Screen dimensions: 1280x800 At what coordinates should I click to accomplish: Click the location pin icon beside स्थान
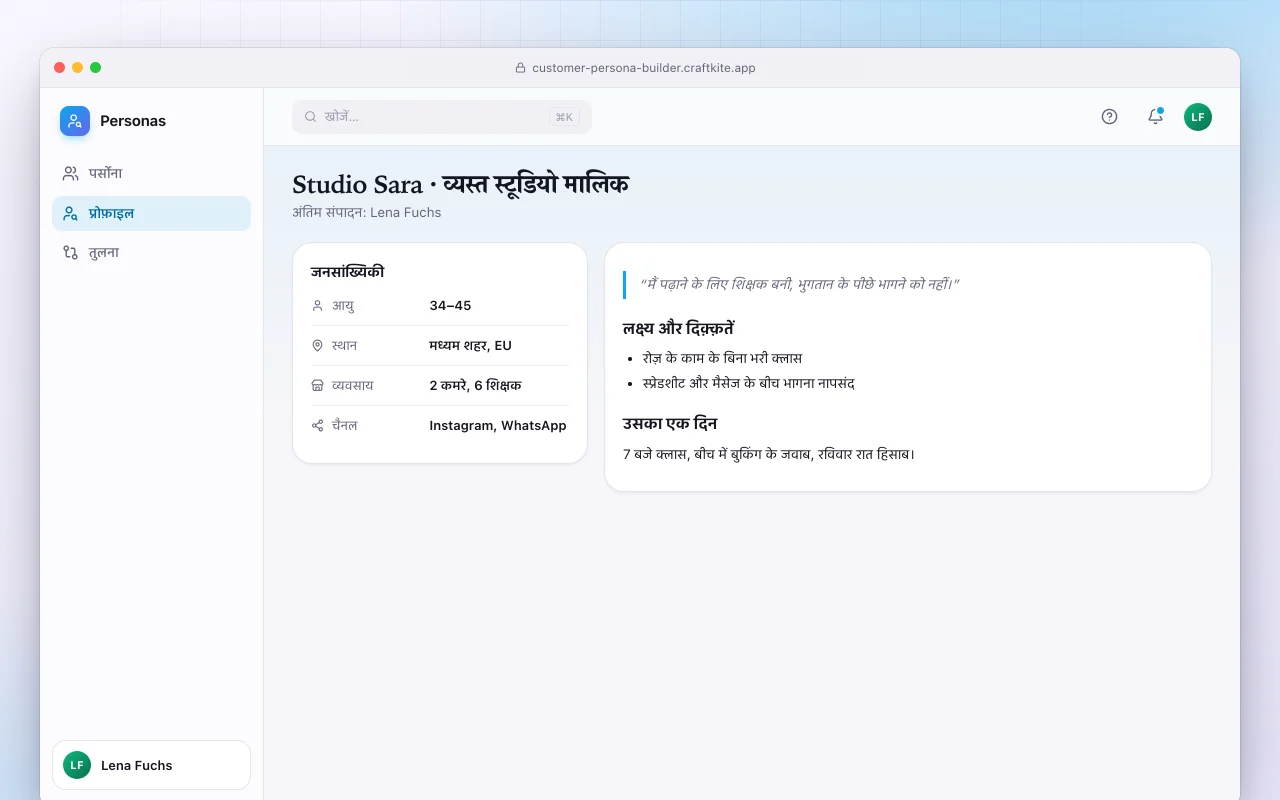(318, 346)
